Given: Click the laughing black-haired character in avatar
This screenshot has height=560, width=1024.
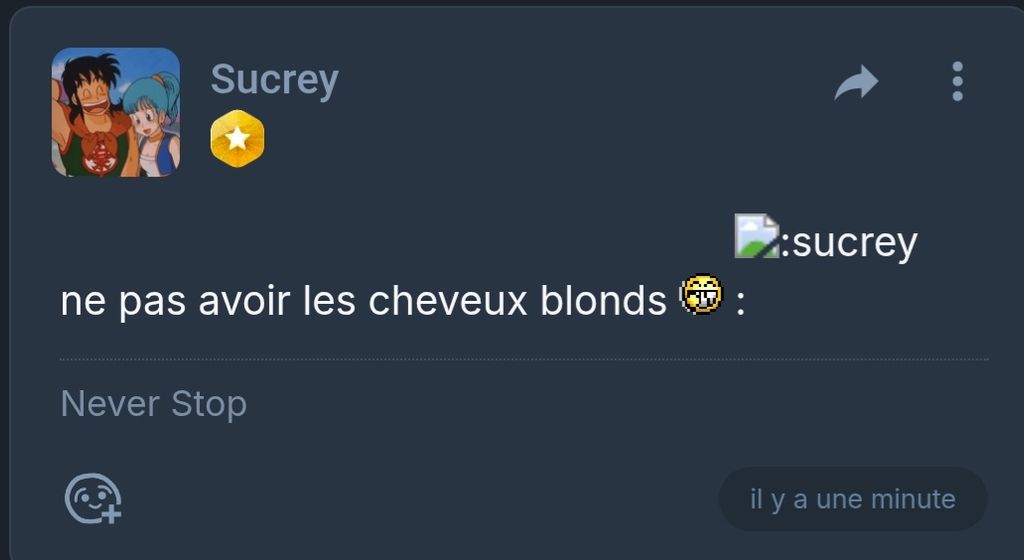Looking at the screenshot, I should coord(91,114).
